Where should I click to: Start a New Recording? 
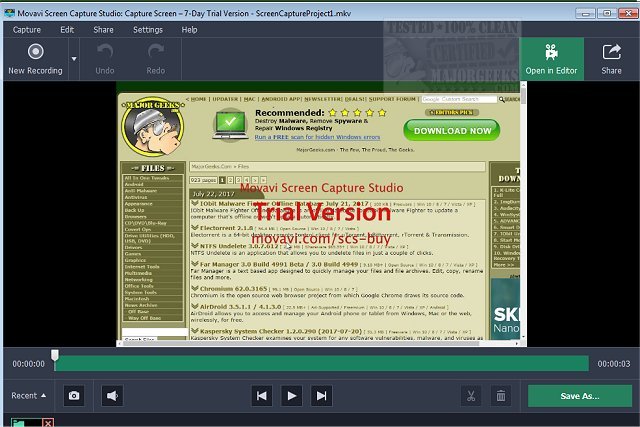point(36,59)
